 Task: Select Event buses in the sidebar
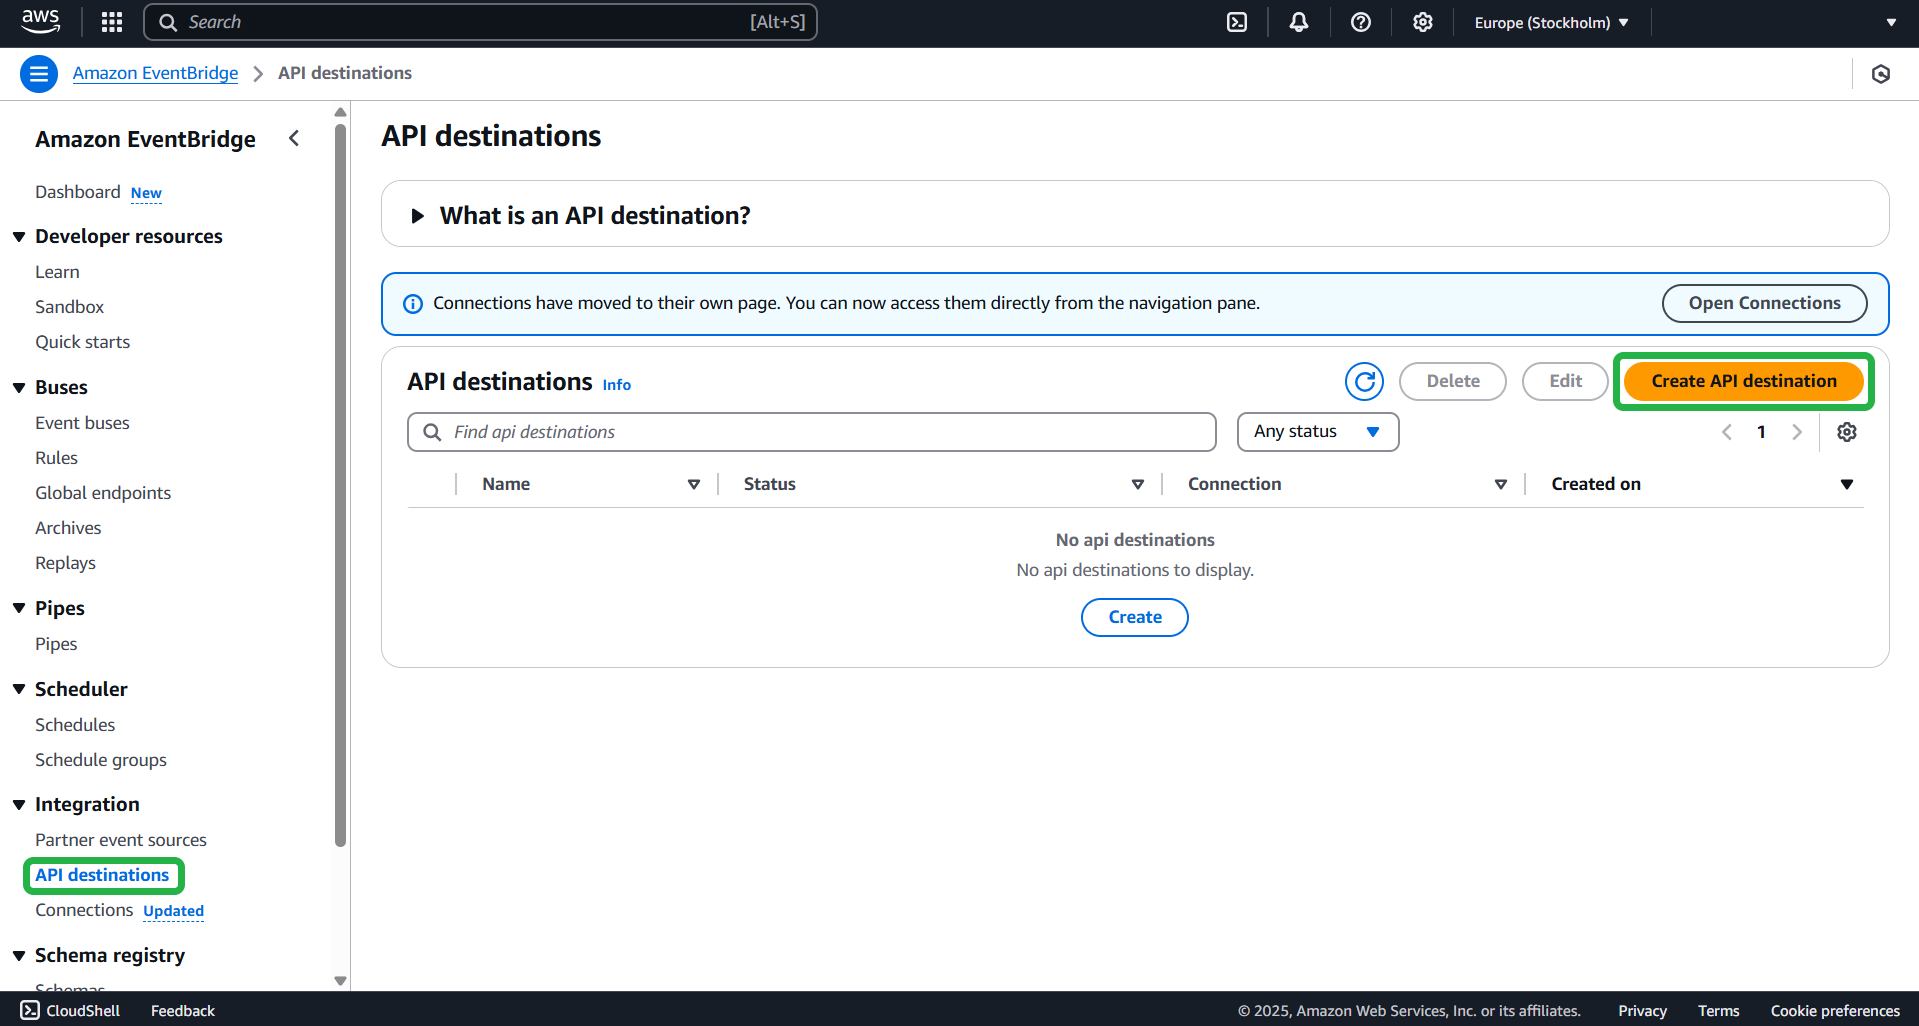82,423
